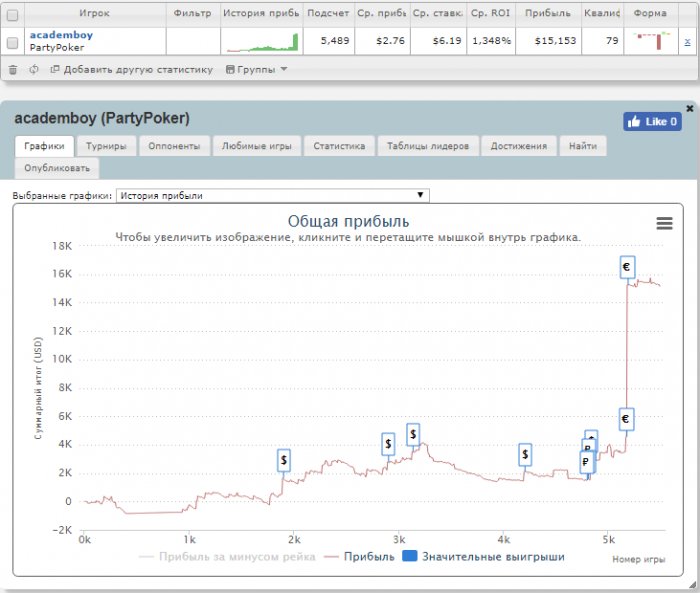Click the trash delete icon
The height and width of the screenshot is (593, 700).
[13, 70]
